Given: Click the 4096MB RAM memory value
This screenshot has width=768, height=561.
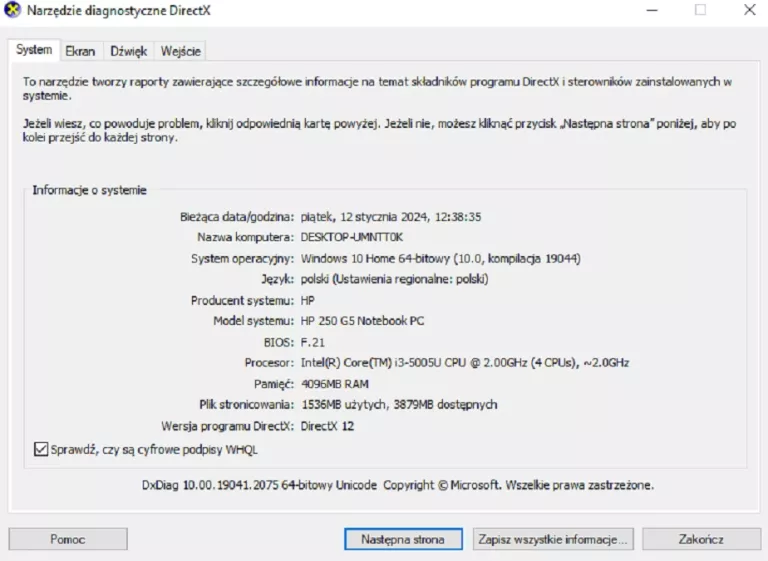Looking at the screenshot, I should [335, 384].
